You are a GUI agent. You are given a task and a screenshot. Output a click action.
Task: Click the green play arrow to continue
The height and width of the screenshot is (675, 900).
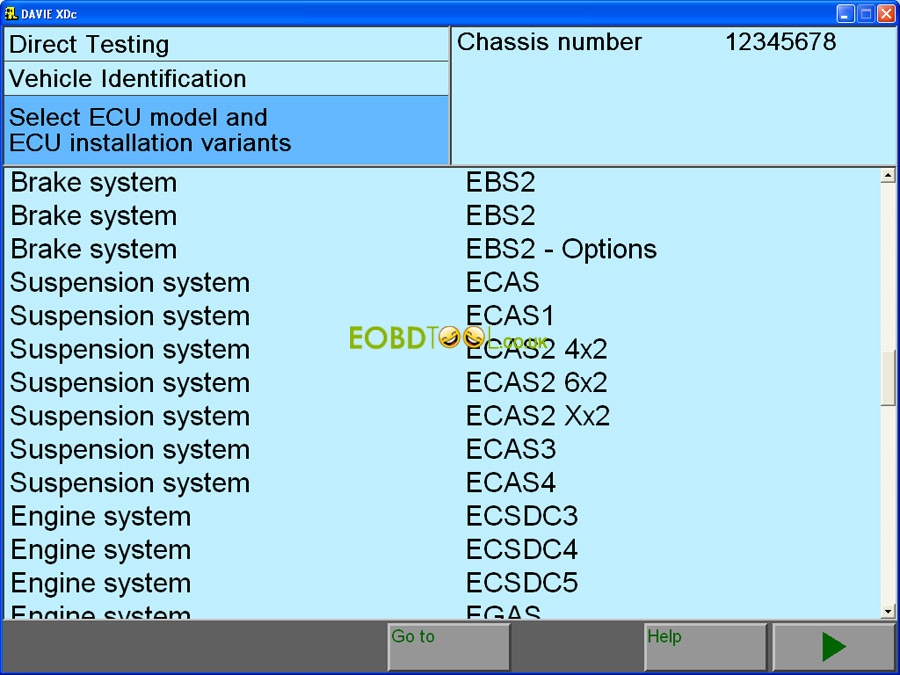834,647
